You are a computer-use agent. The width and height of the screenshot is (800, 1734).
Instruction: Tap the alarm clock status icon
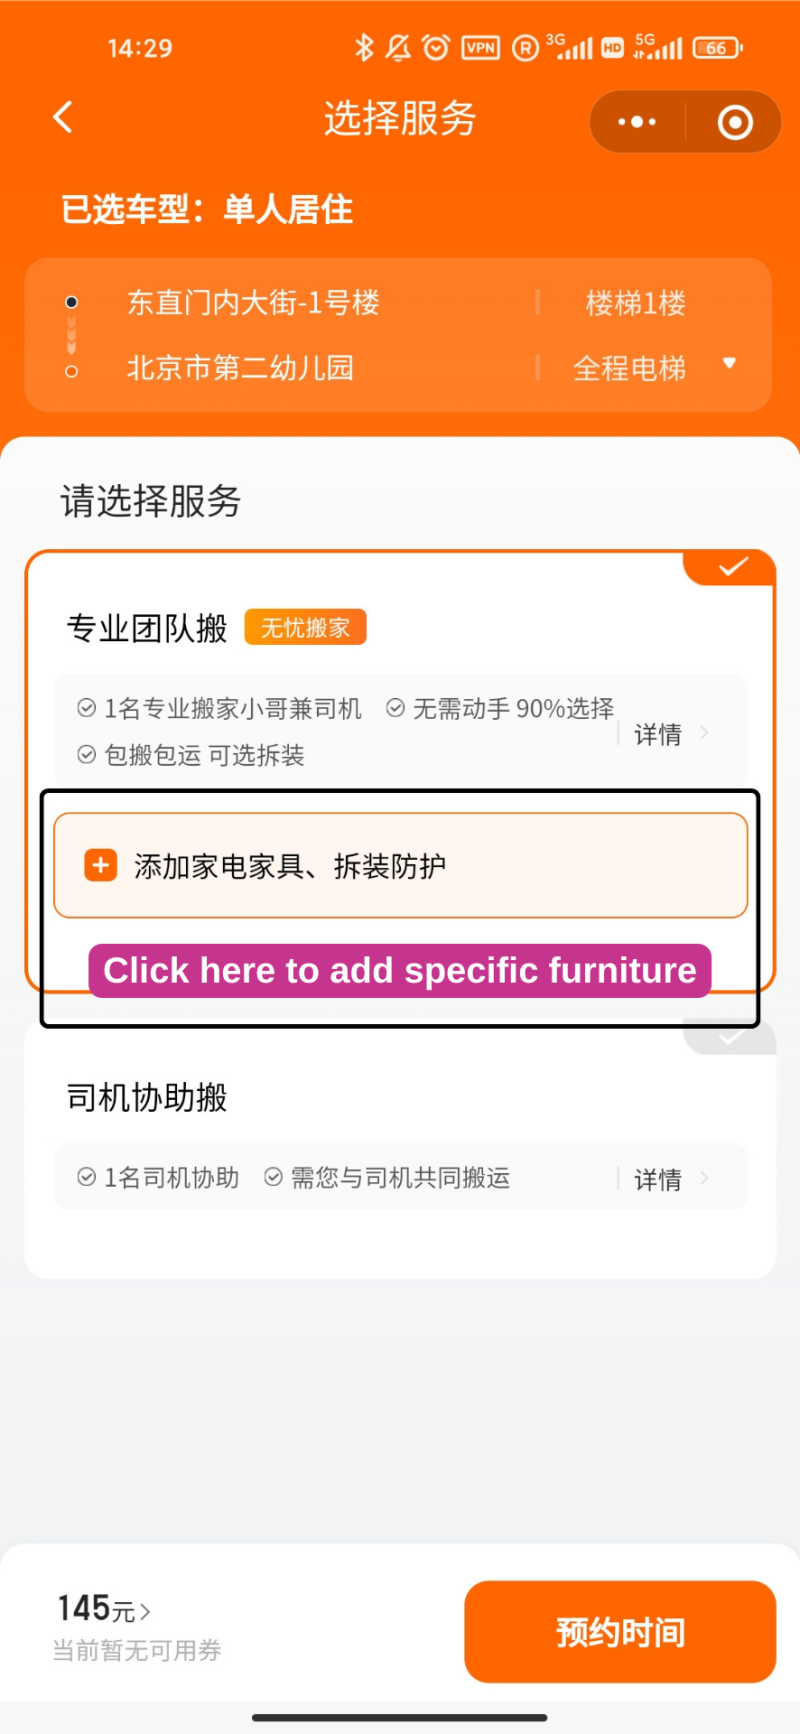(436, 47)
